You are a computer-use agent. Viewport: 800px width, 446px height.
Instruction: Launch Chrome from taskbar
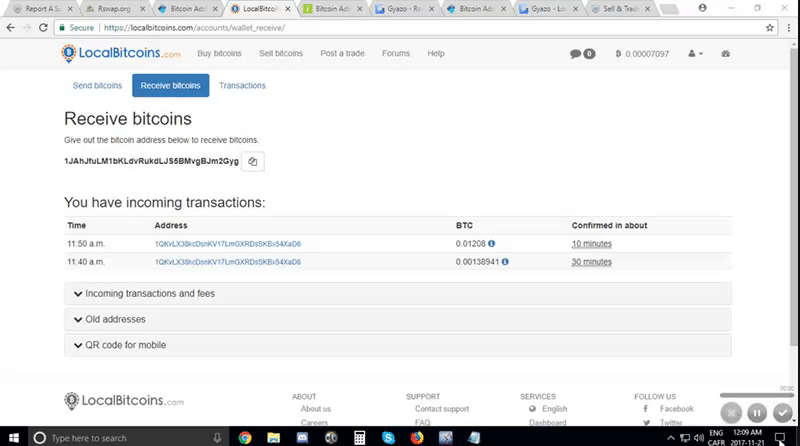(x=245, y=438)
